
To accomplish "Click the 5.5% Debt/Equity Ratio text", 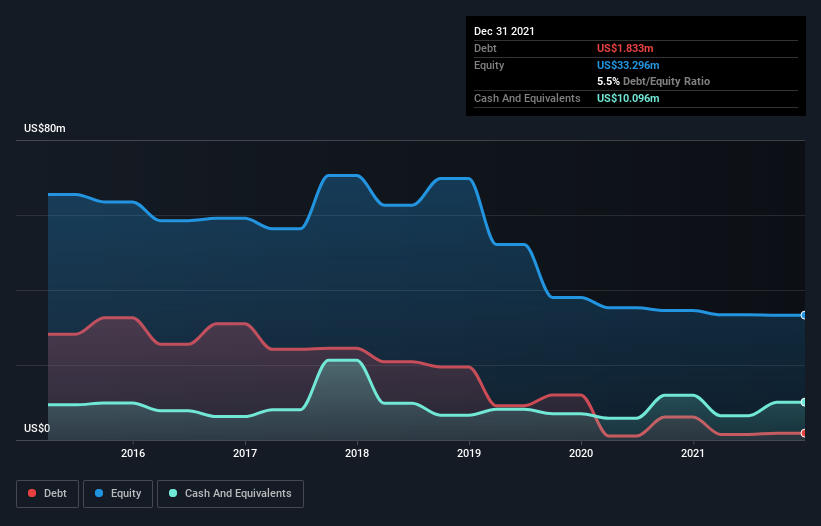I will tap(653, 81).
